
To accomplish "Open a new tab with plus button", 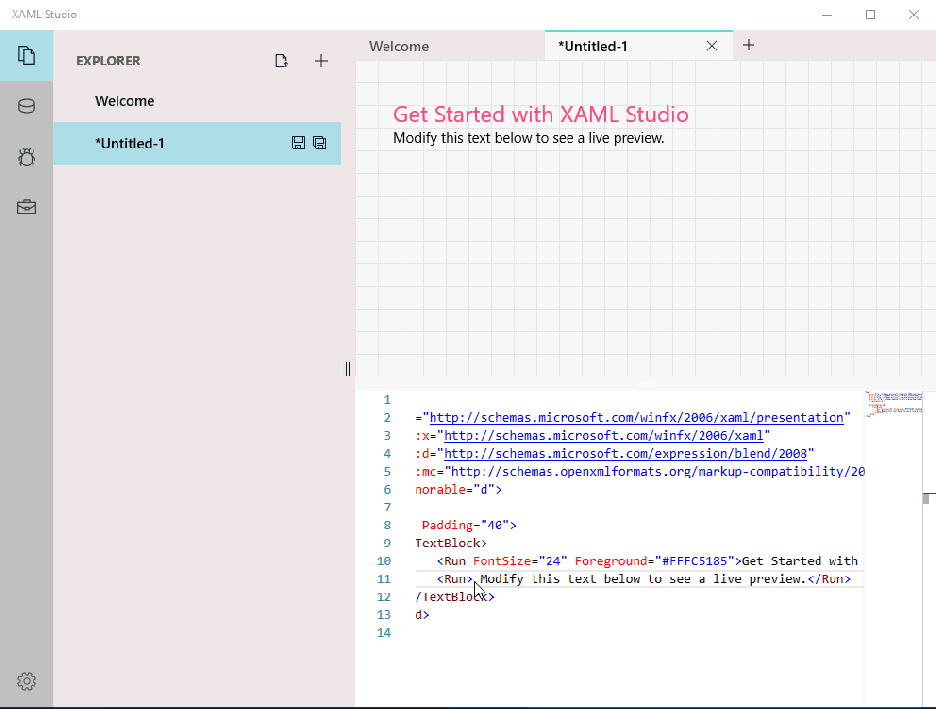I will 749,45.
